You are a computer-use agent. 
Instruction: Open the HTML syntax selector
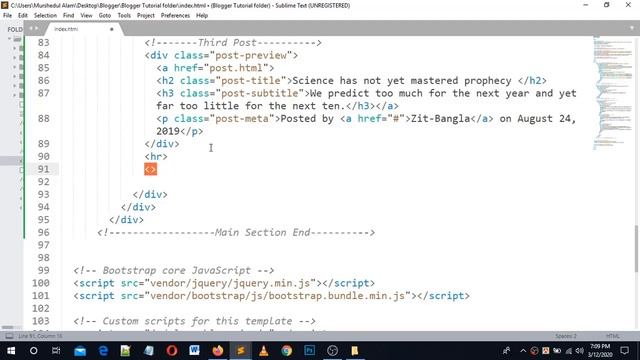[613, 336]
